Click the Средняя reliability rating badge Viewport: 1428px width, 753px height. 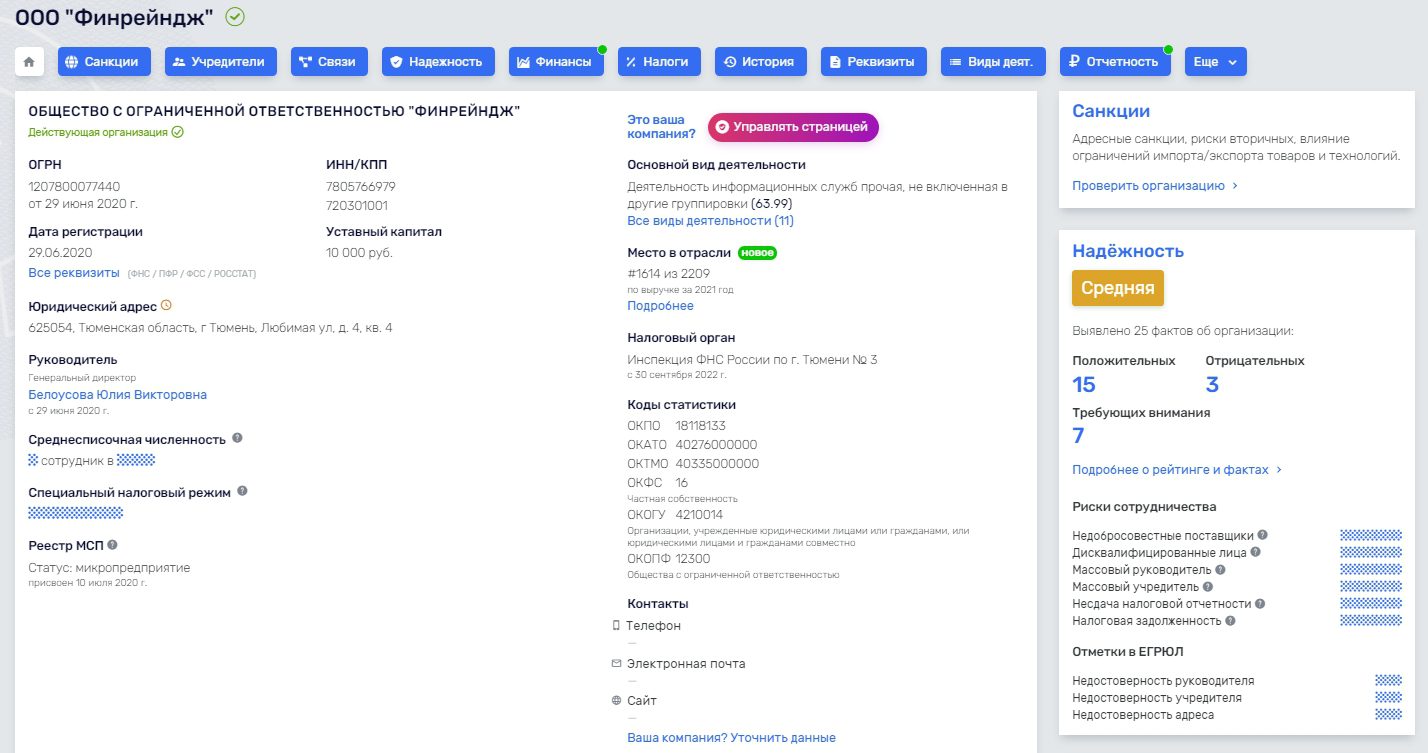point(1118,288)
